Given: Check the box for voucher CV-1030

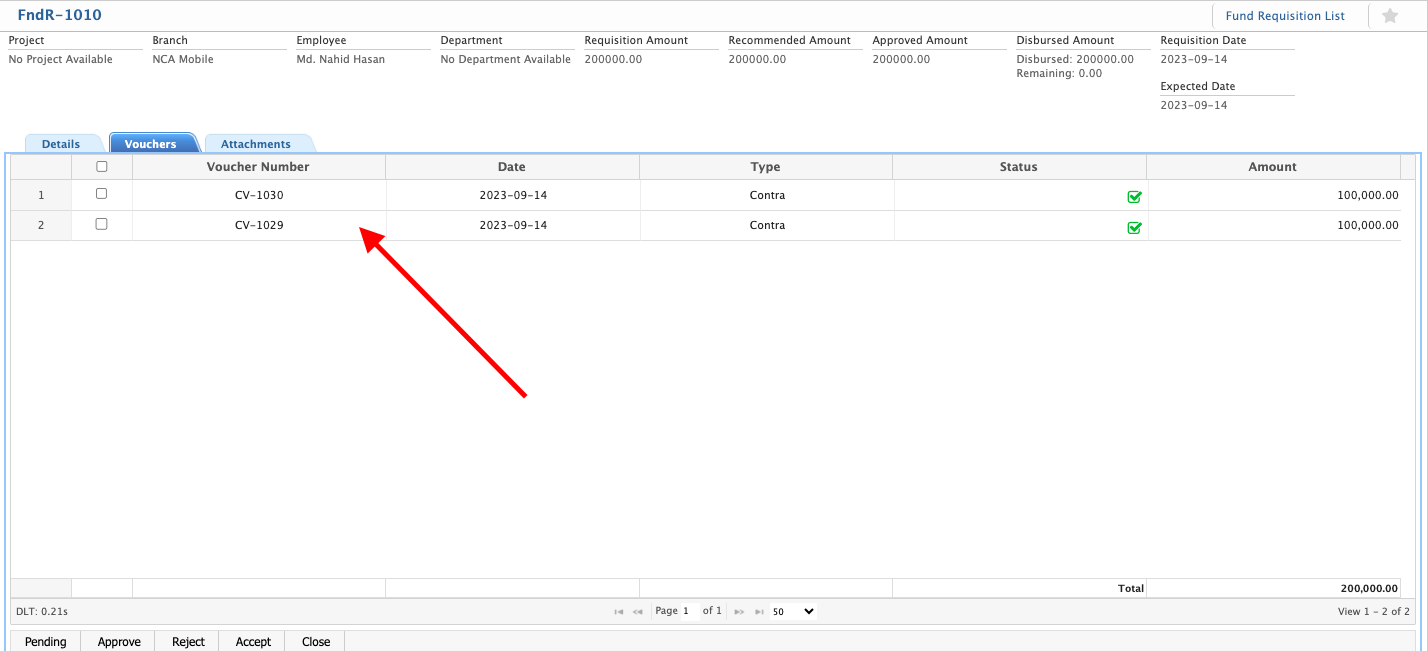Looking at the screenshot, I should pos(101,194).
